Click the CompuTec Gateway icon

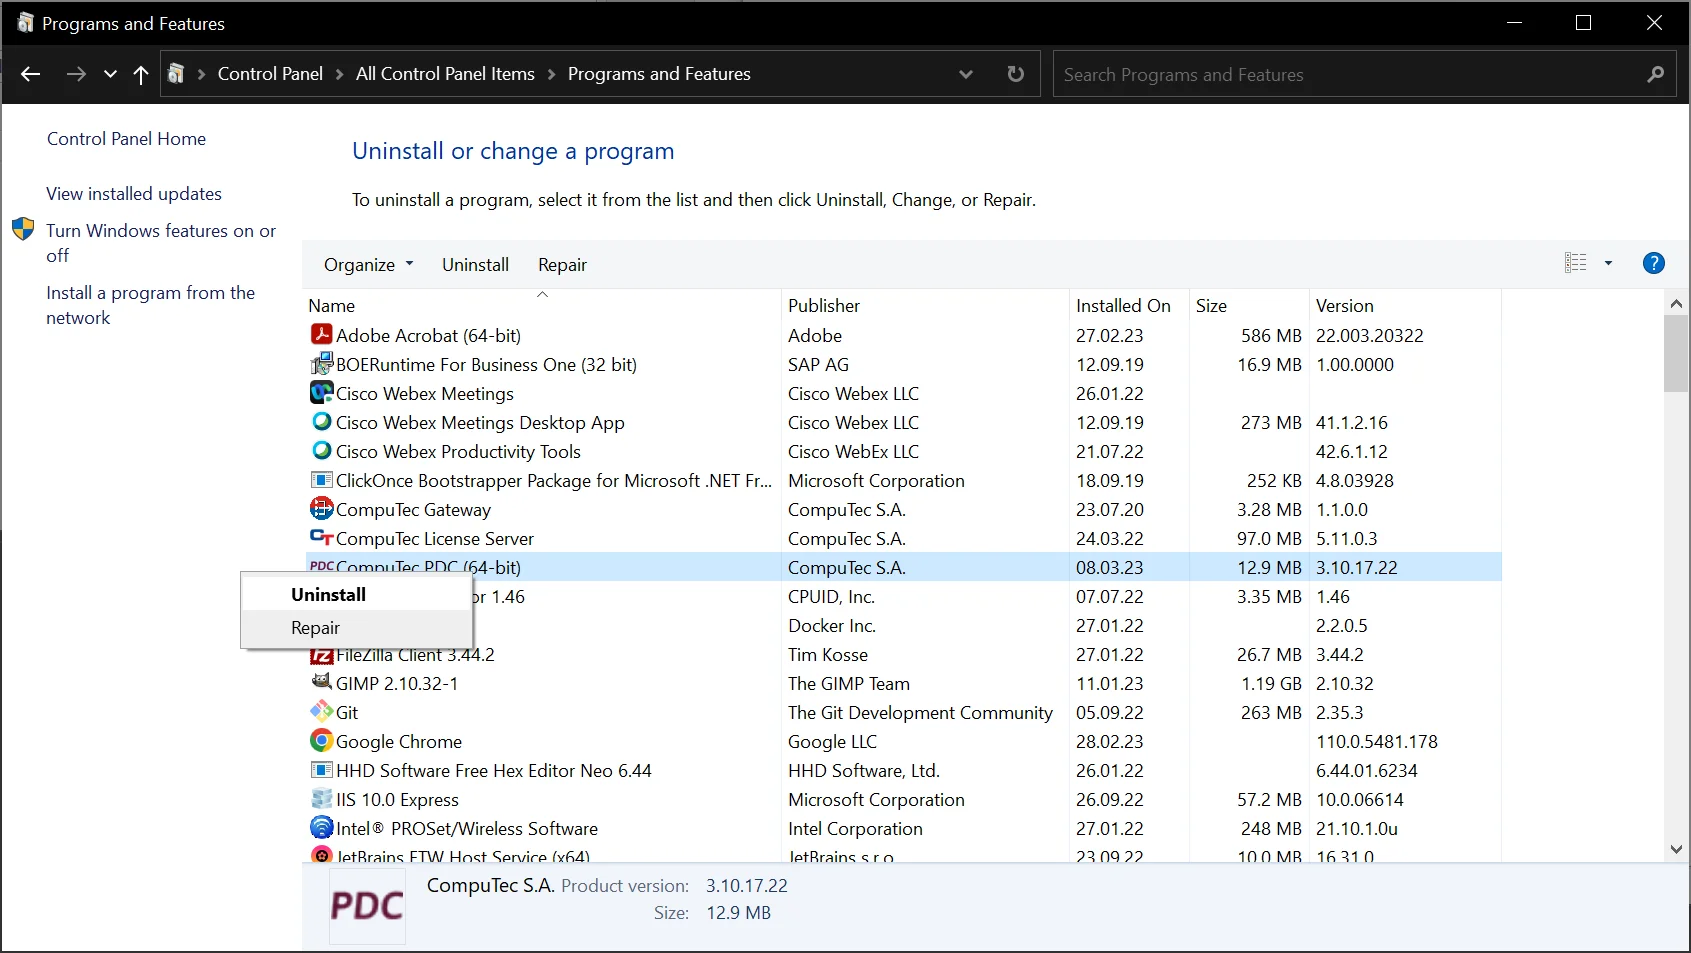[321, 509]
